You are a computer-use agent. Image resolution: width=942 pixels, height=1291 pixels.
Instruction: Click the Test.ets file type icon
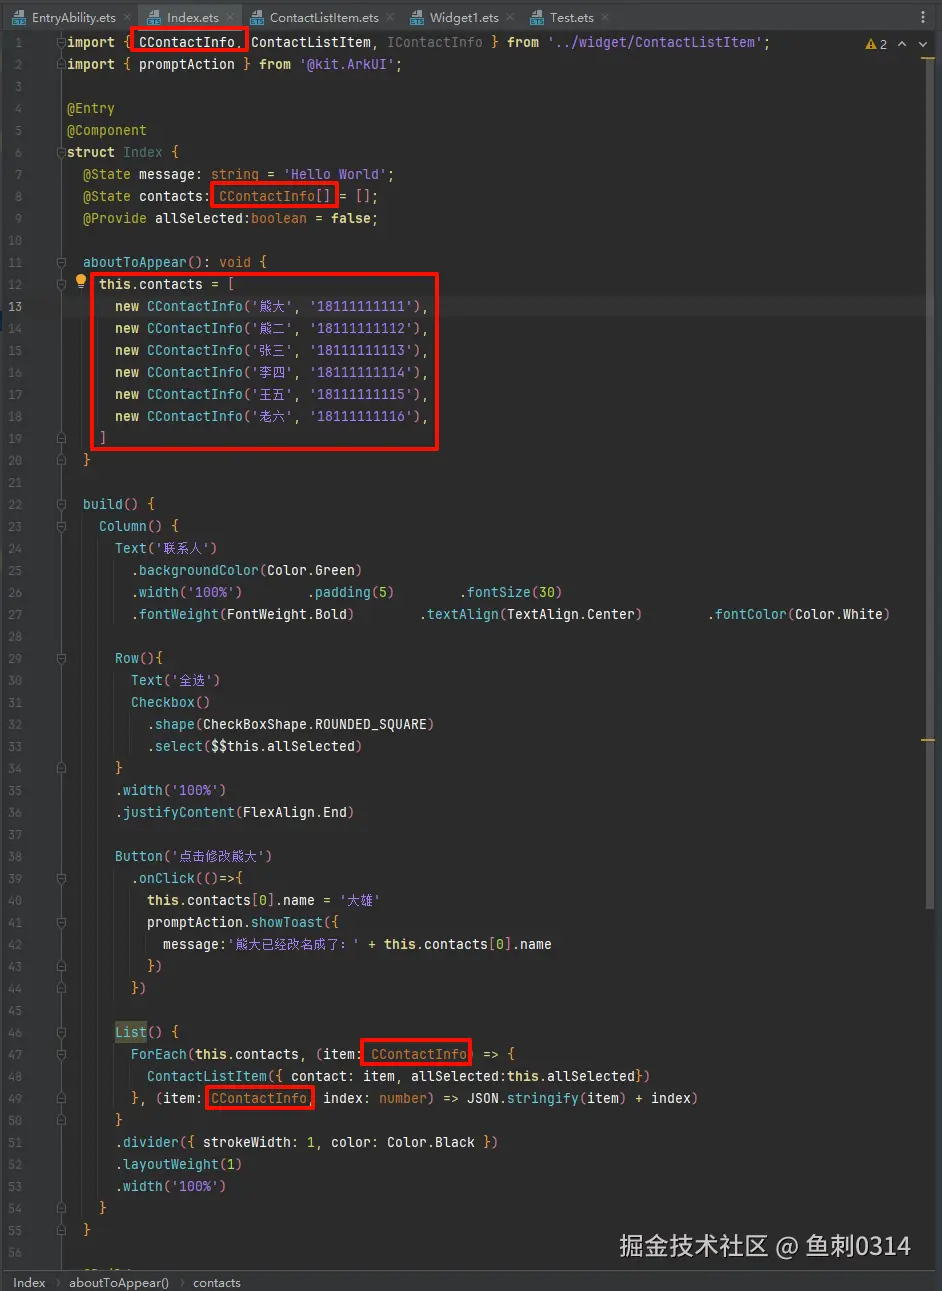pos(537,18)
